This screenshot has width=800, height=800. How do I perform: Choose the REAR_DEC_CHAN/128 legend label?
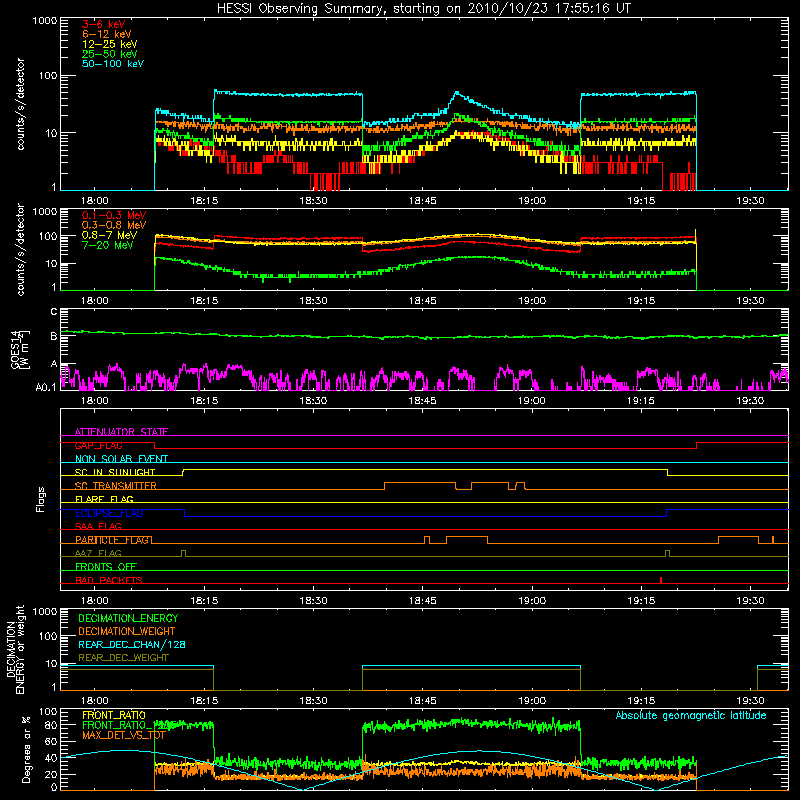click(x=132, y=645)
